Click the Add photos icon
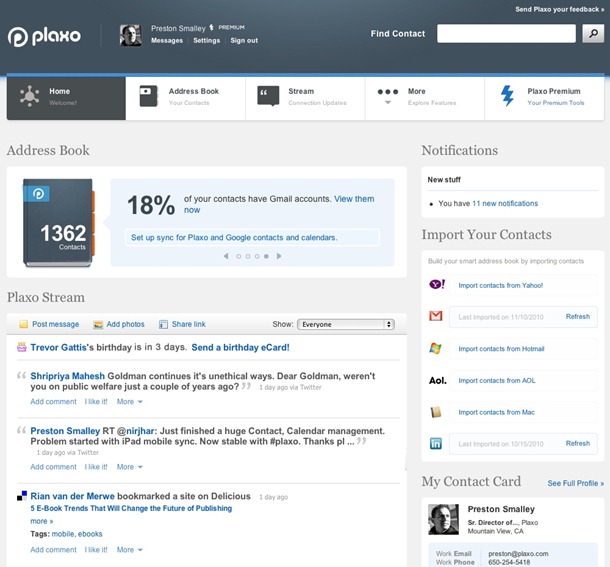Image resolution: width=610 pixels, height=567 pixels. (x=98, y=325)
